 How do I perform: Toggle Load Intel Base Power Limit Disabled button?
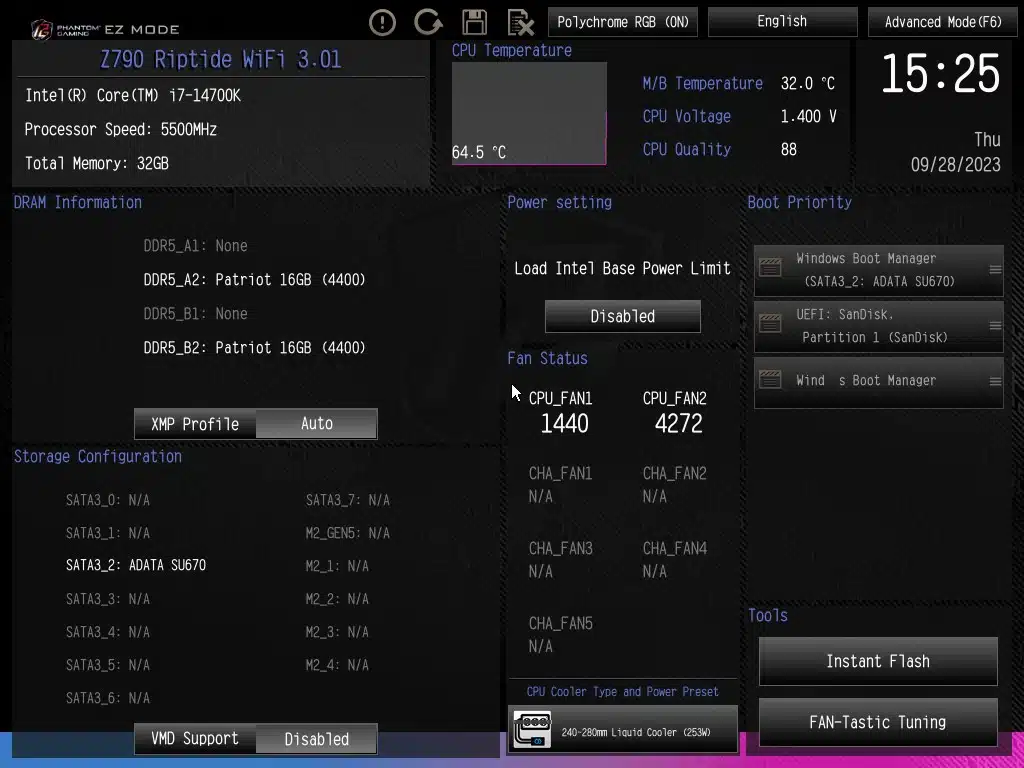pos(622,316)
